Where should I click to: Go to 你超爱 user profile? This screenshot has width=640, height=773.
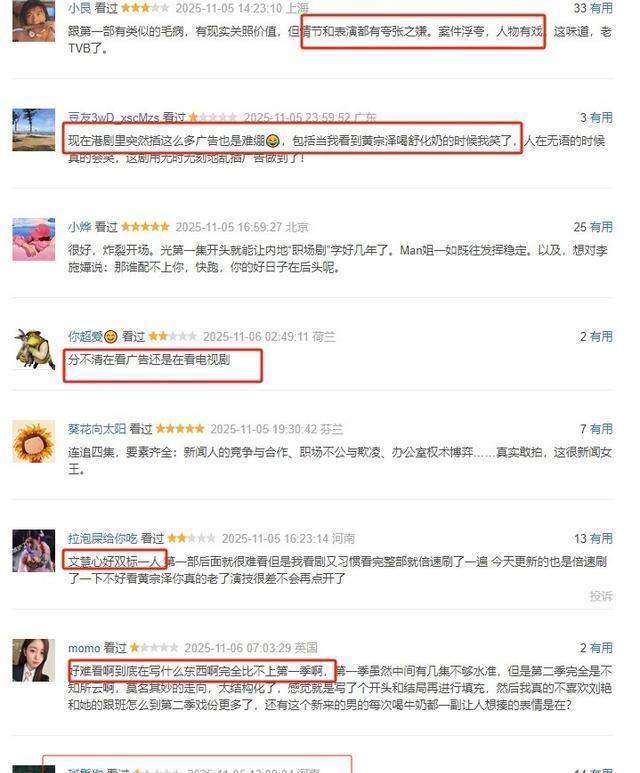(x=93, y=336)
